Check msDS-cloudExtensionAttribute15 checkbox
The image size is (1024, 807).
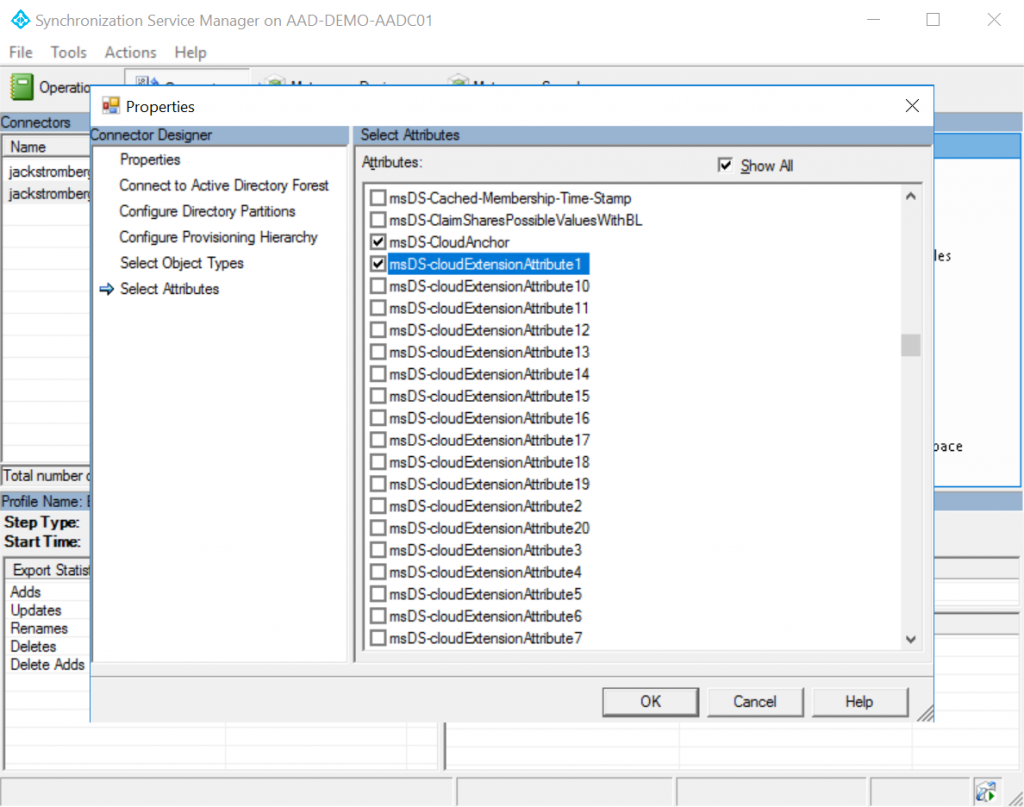[x=377, y=396]
